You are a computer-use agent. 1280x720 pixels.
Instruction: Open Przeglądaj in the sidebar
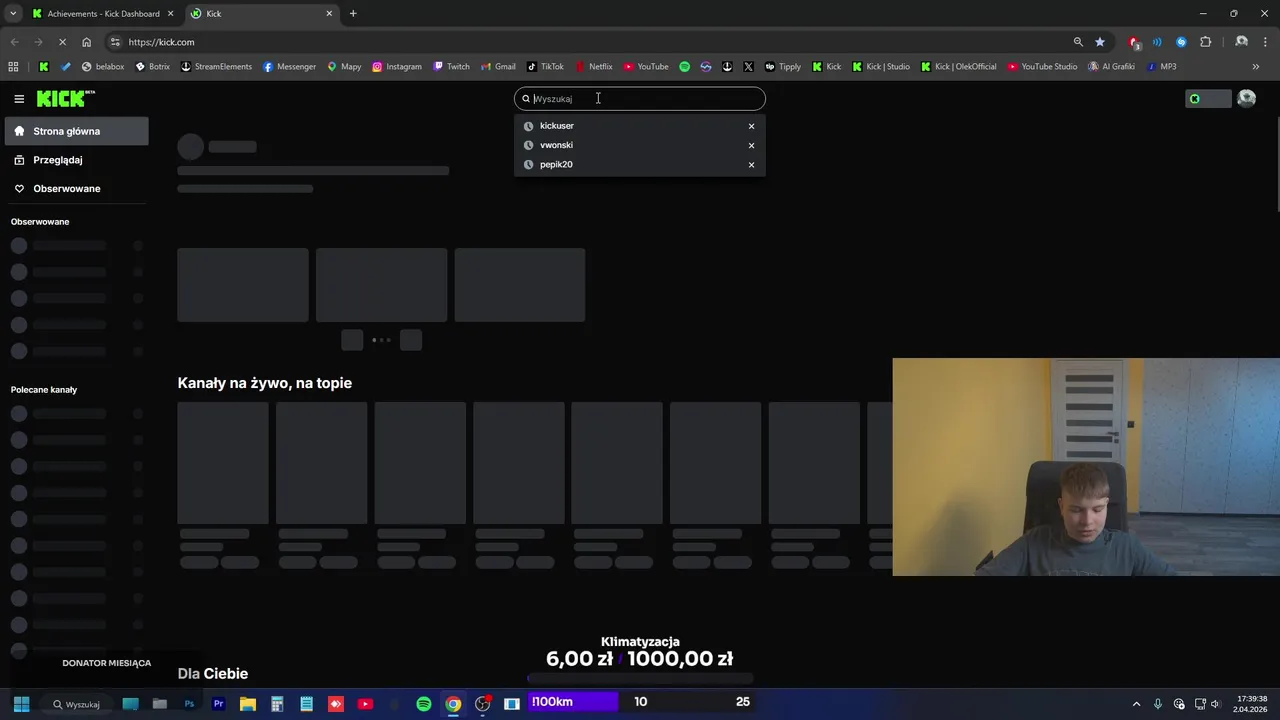tap(76, 160)
